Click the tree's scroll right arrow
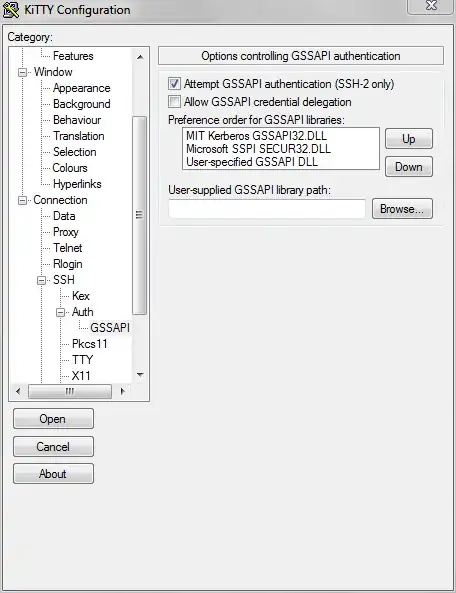456x593 pixels. click(123, 391)
